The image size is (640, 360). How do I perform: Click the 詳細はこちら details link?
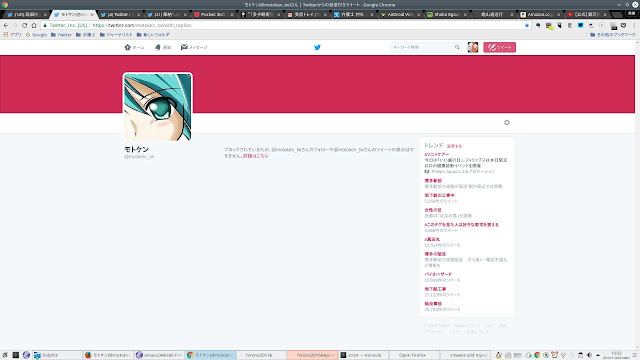[256, 156]
